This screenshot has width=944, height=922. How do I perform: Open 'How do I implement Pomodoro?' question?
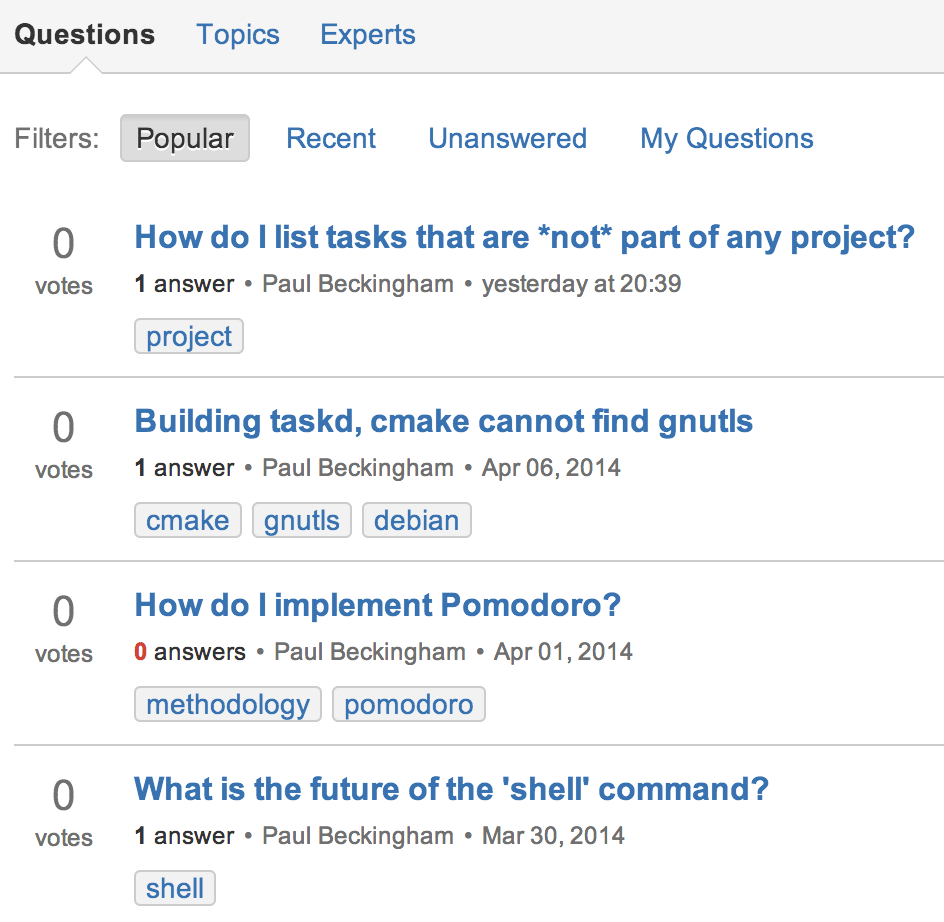tap(377, 605)
